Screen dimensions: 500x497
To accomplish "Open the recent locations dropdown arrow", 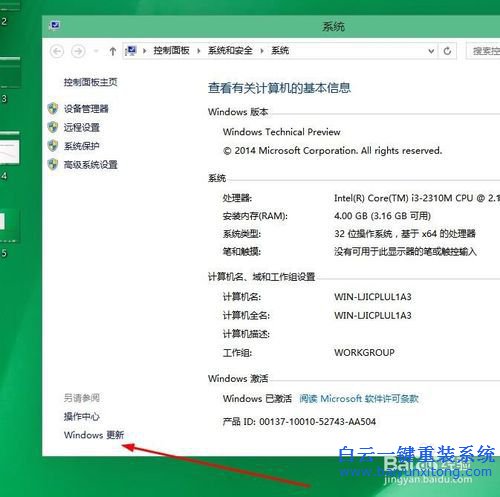I will tap(96, 51).
